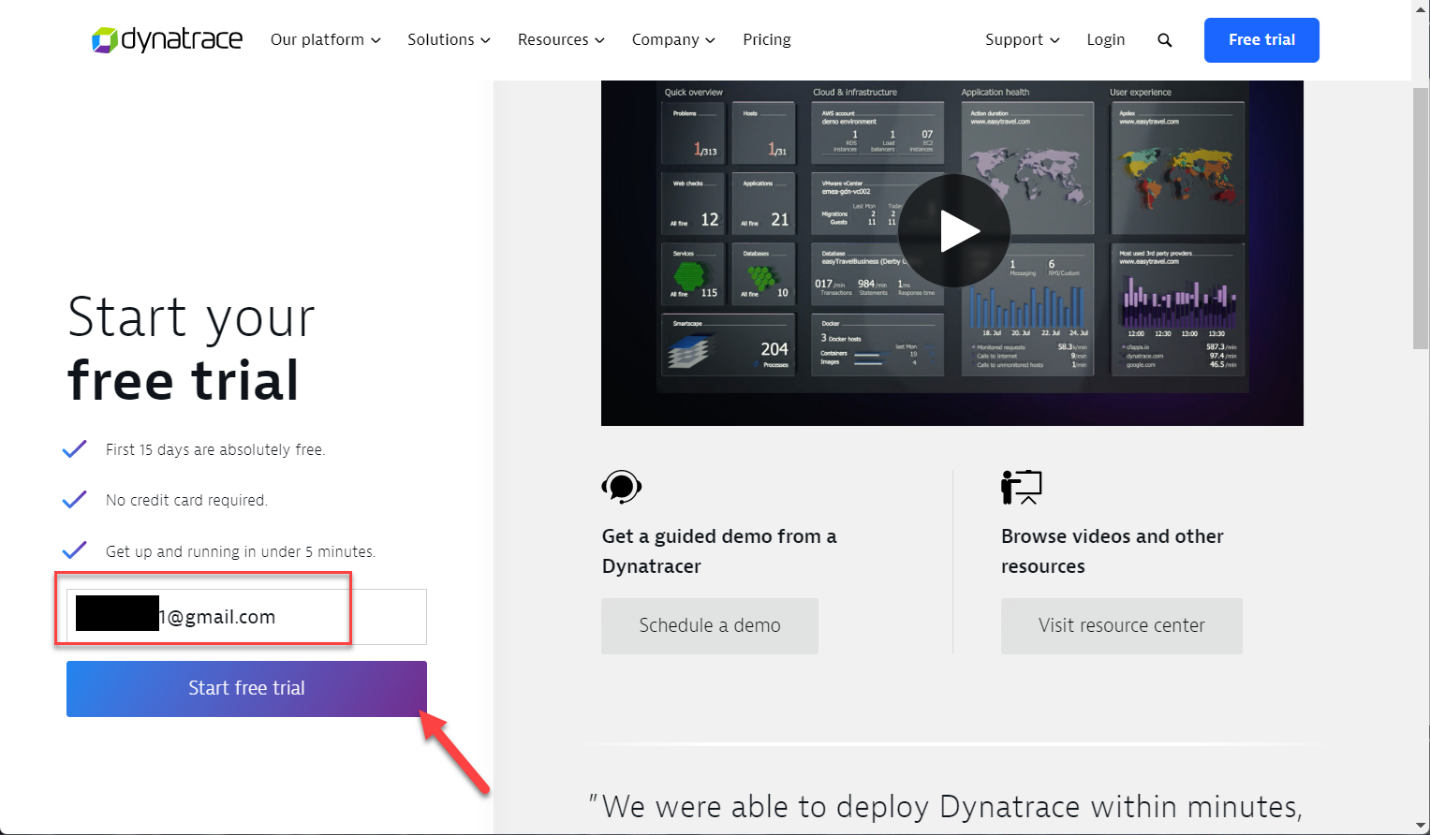Viewport: 1430px width, 835px height.
Task: Expand the Our platform menu
Action: pos(325,40)
